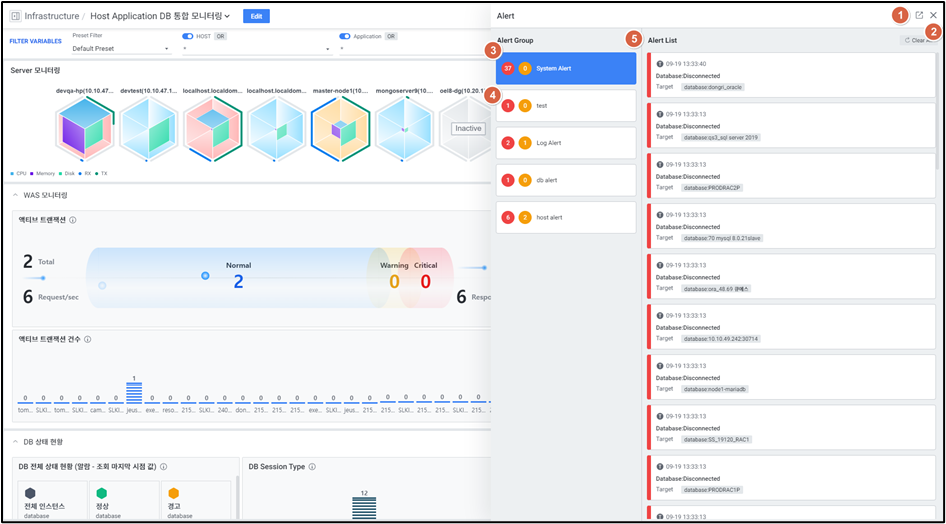Select the Log Alert group

click(x=566, y=143)
